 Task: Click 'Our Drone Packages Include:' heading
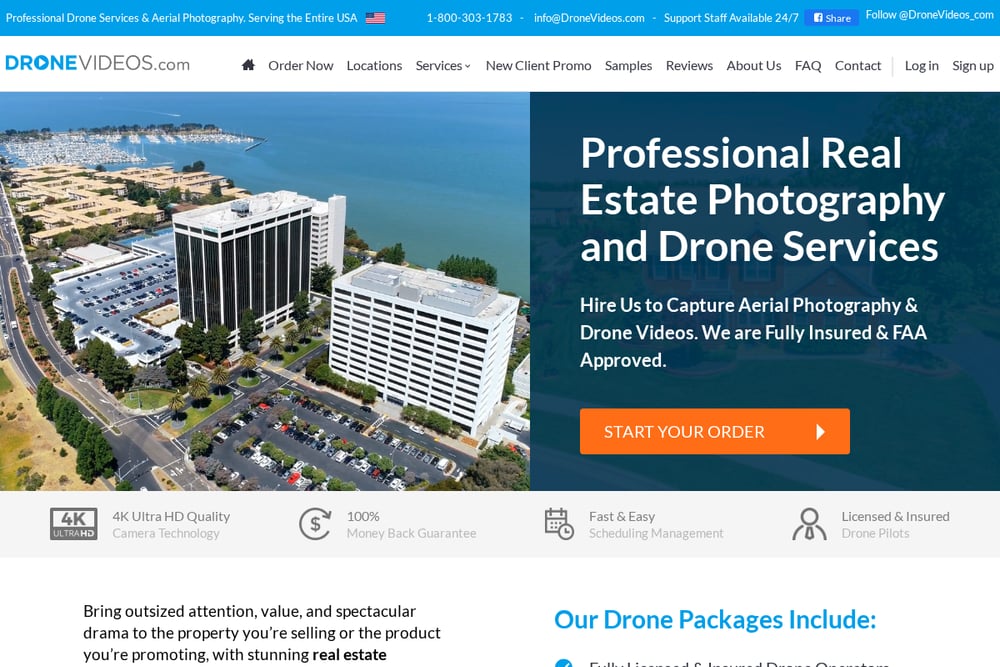[715, 620]
